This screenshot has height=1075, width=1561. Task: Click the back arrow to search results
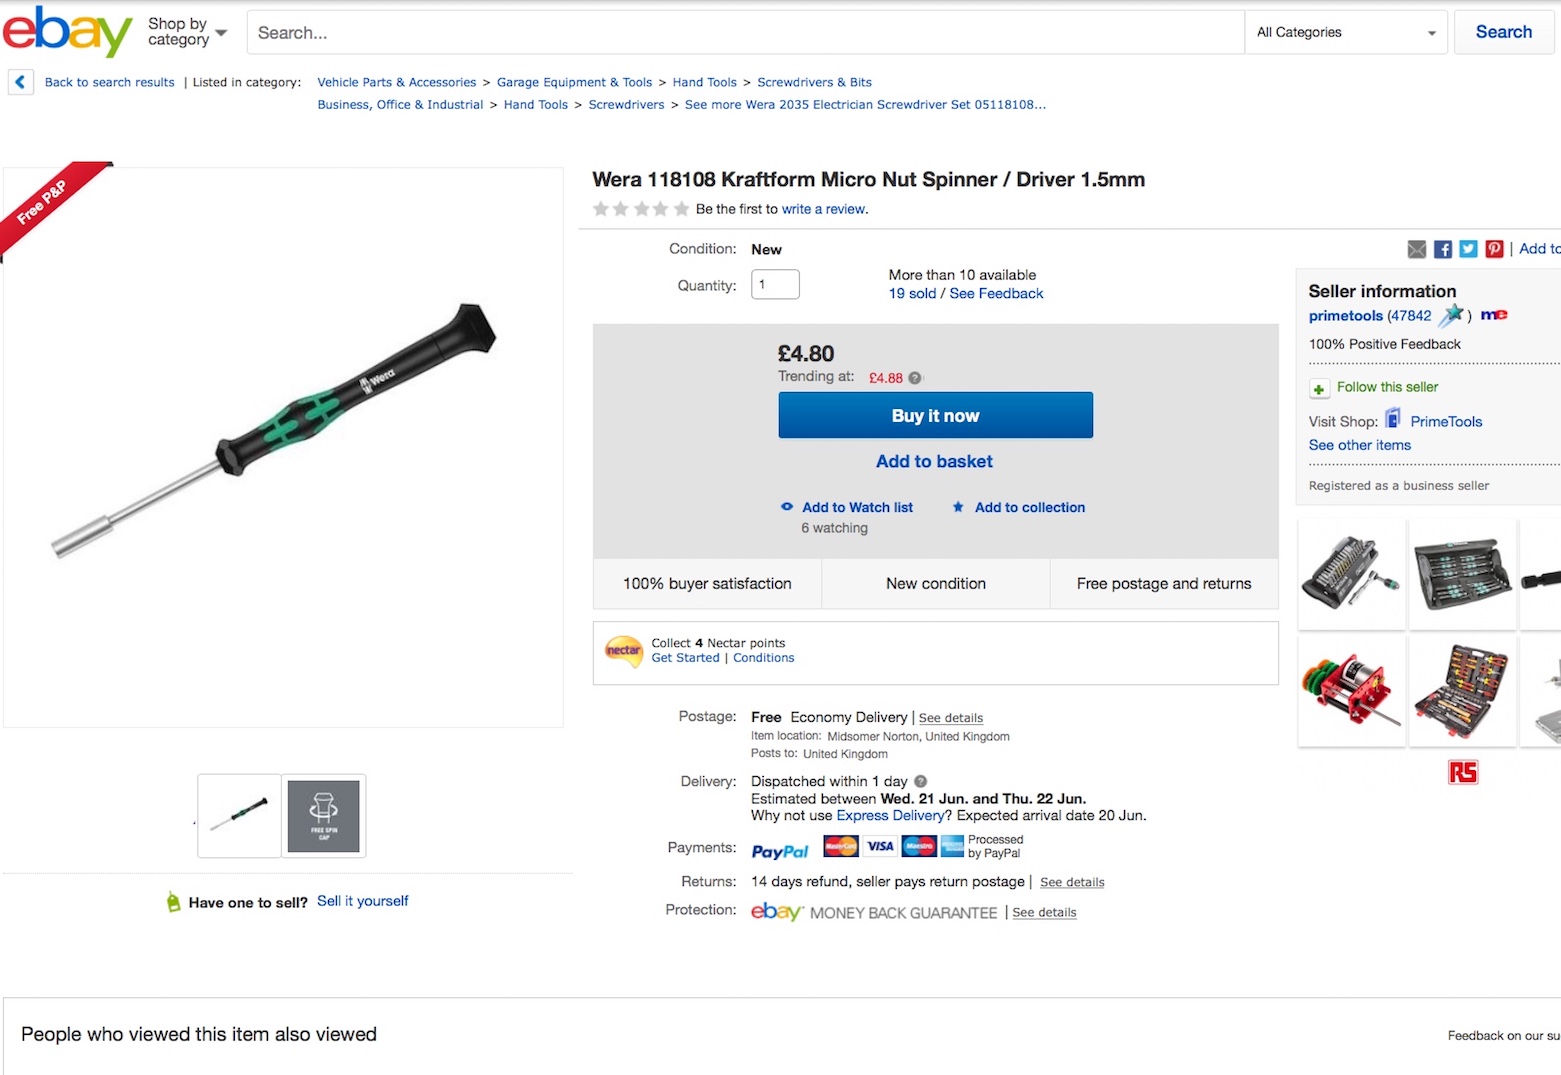(20, 82)
